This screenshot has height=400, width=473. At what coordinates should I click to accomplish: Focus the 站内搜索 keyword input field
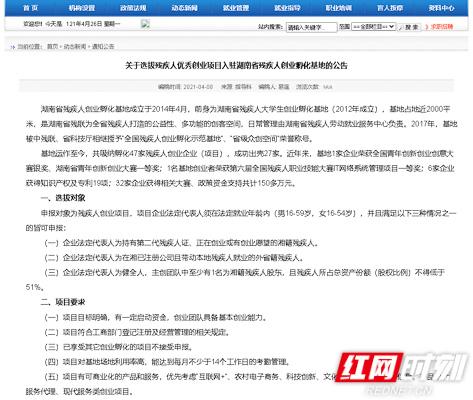click(x=311, y=27)
